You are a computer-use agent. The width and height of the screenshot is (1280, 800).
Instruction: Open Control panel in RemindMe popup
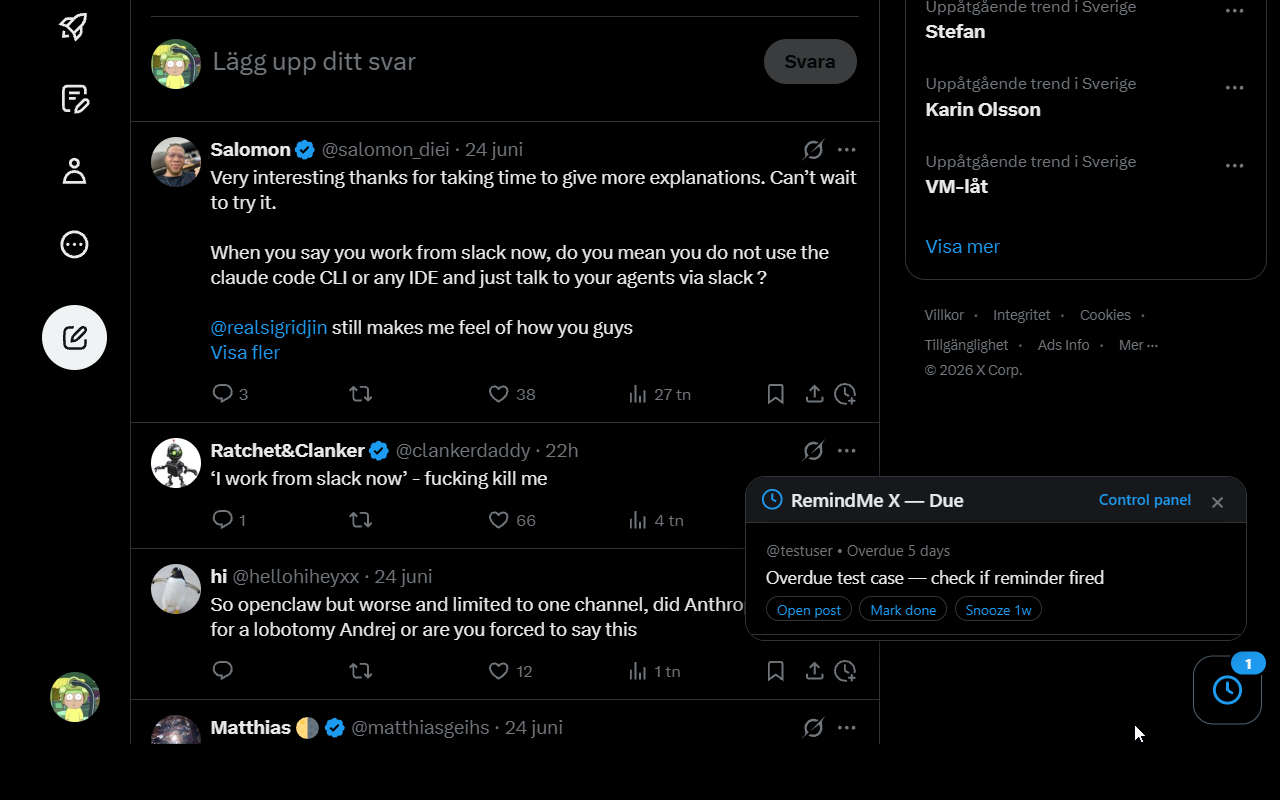[x=1144, y=500]
